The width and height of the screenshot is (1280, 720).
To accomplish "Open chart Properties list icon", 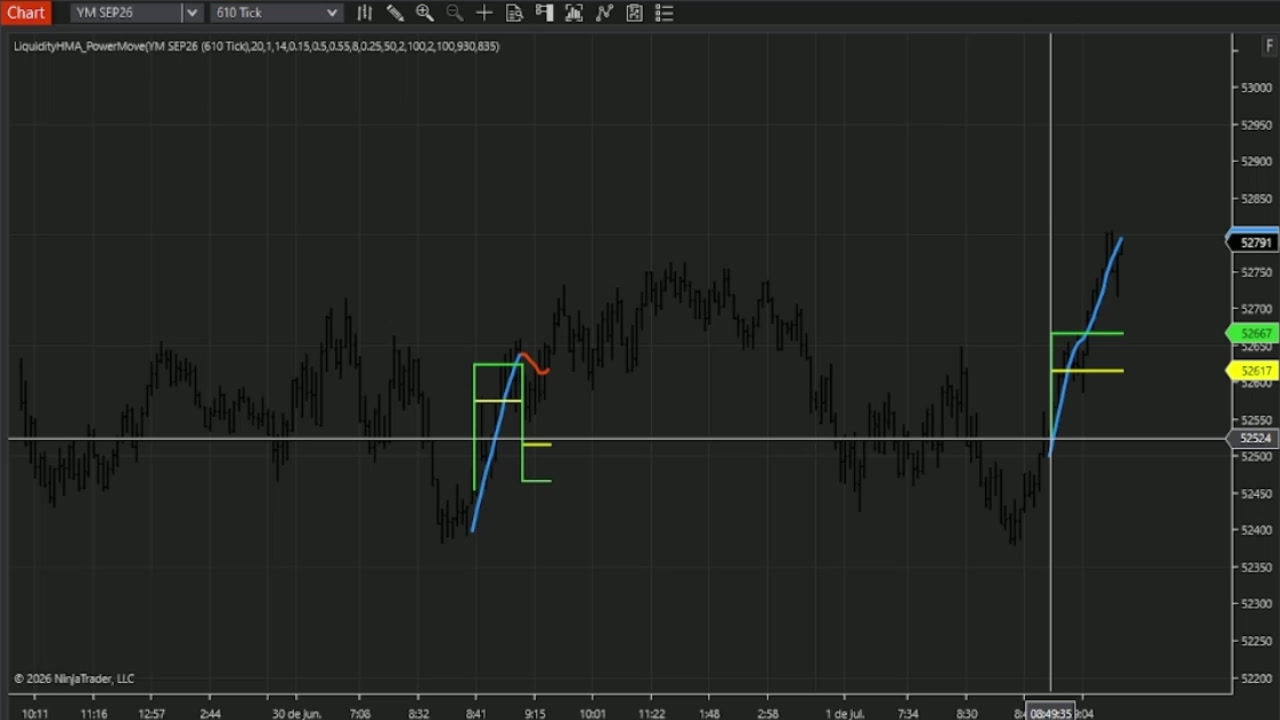I will (664, 13).
